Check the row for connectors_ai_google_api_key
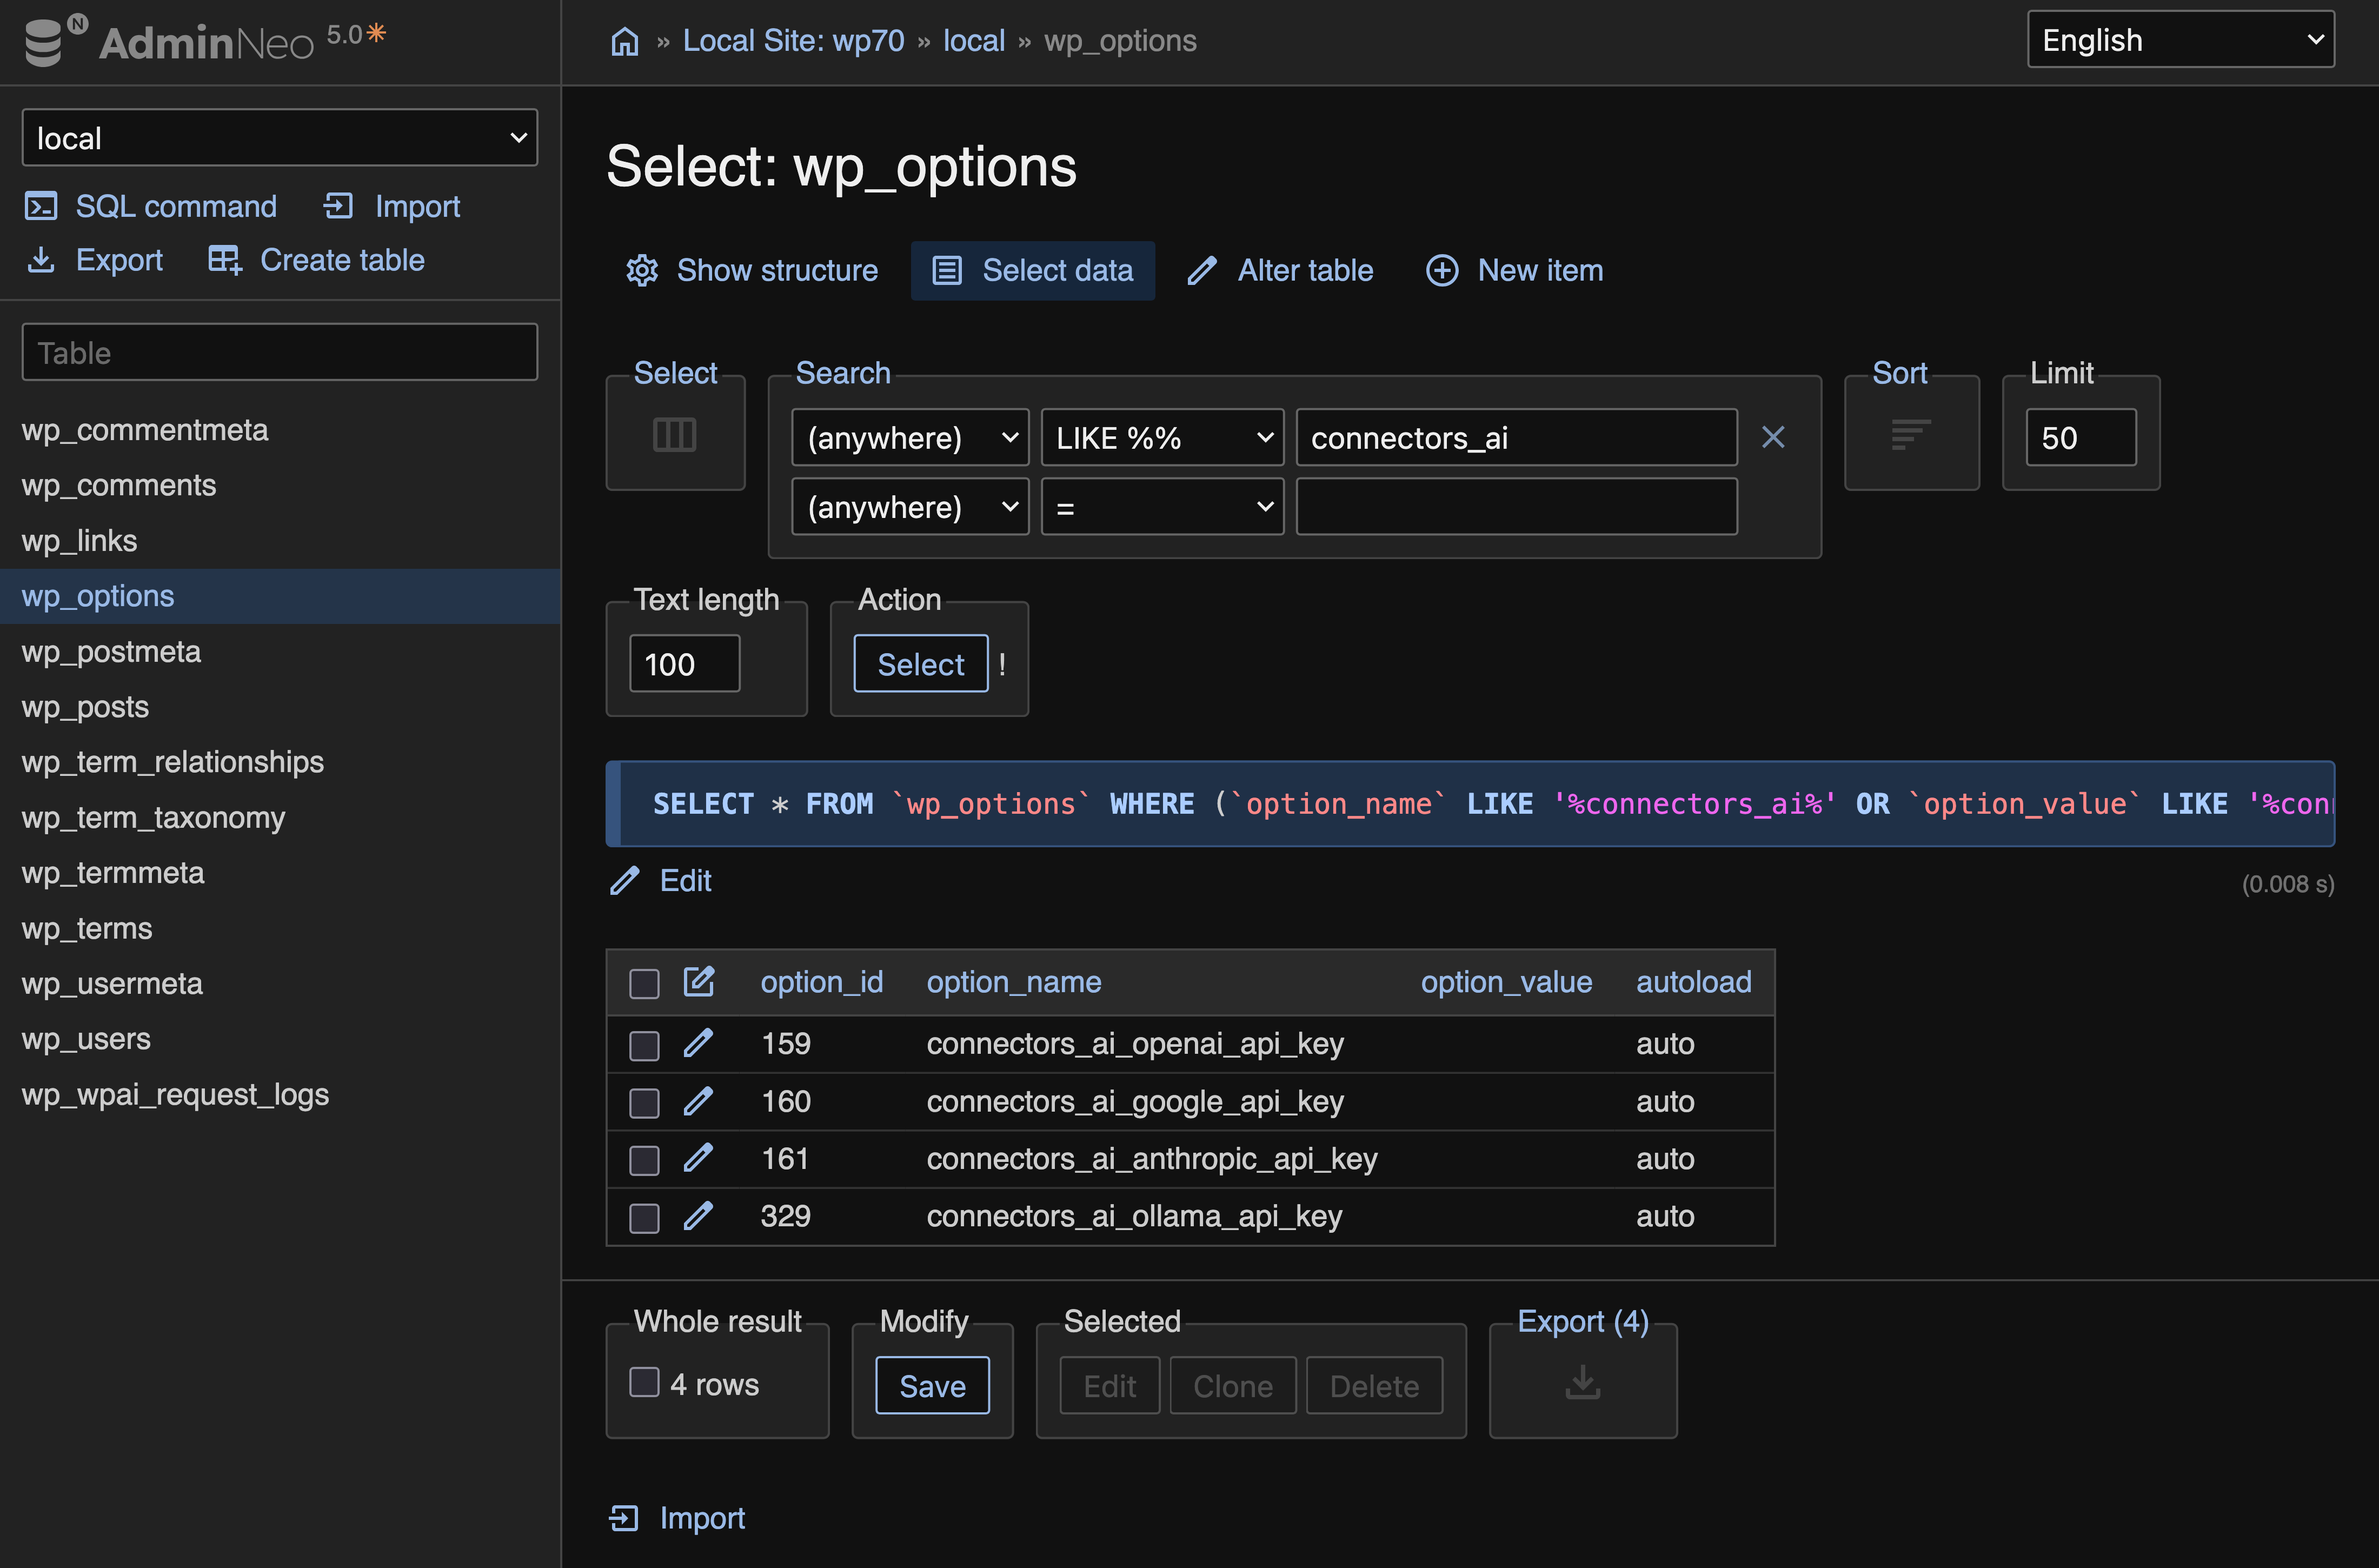The height and width of the screenshot is (1568, 2379). pos(644,1103)
